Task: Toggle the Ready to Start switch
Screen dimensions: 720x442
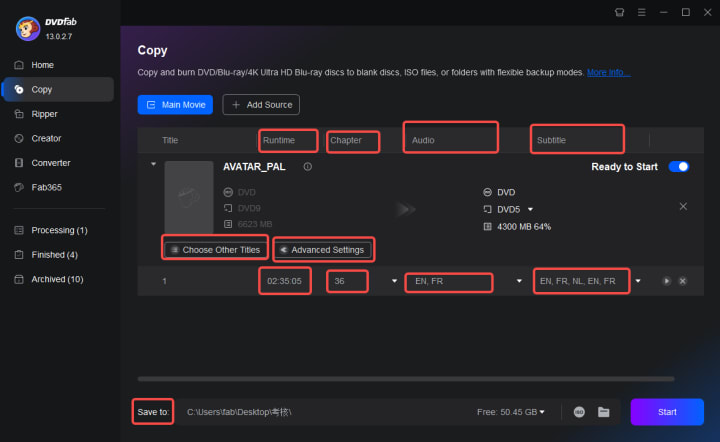Action: (x=679, y=167)
